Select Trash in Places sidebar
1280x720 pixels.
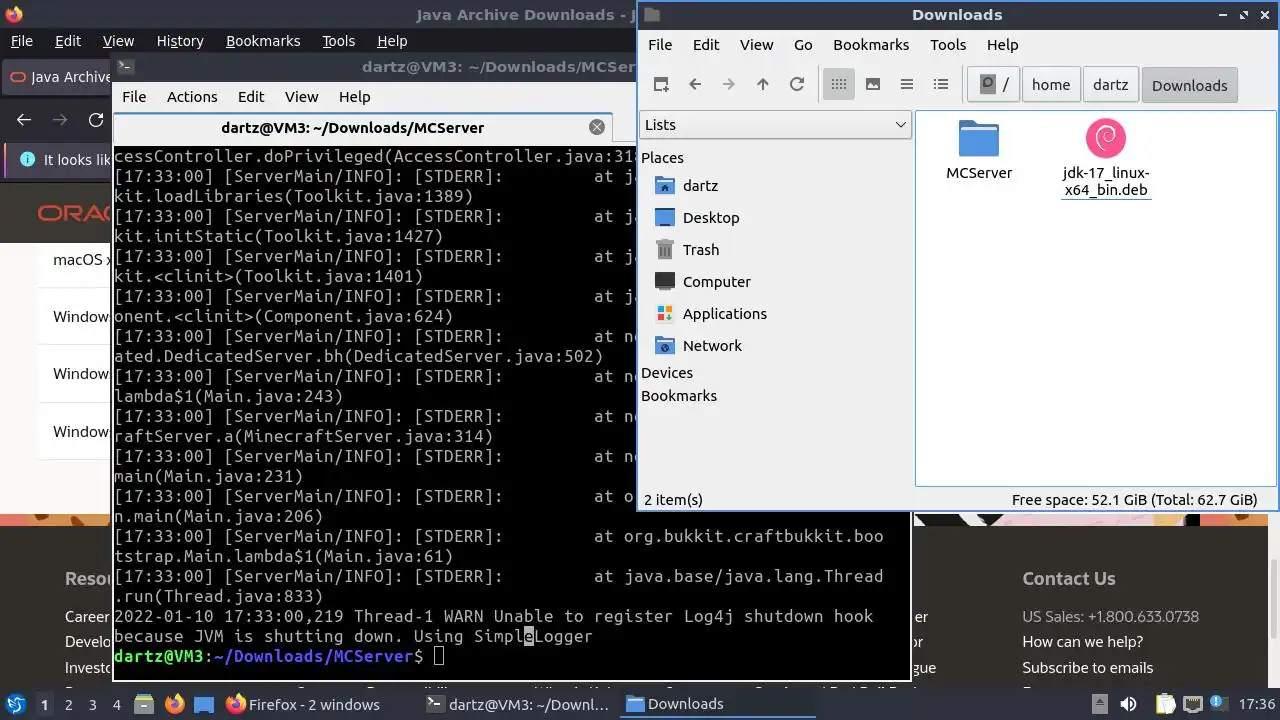point(687,250)
